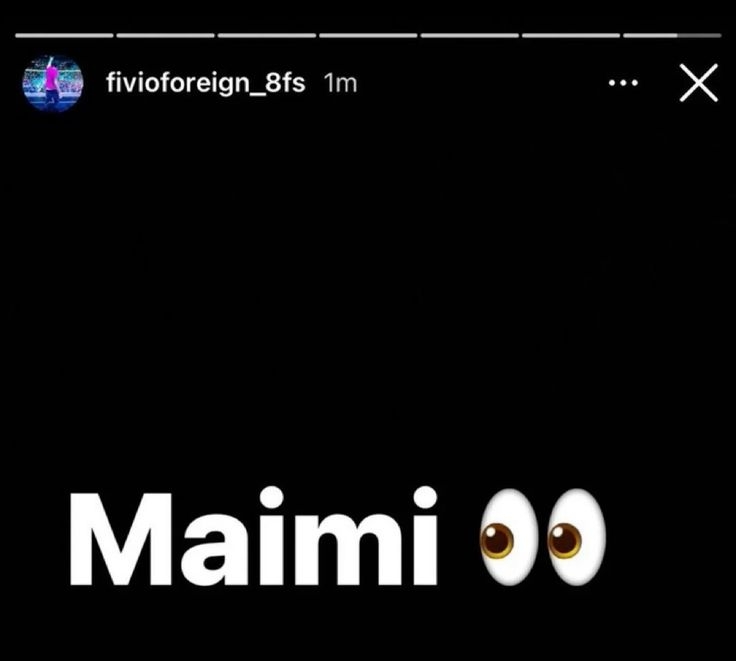Image resolution: width=736 pixels, height=661 pixels.
Task: Jump to the second story progress segment
Action: click(165, 35)
